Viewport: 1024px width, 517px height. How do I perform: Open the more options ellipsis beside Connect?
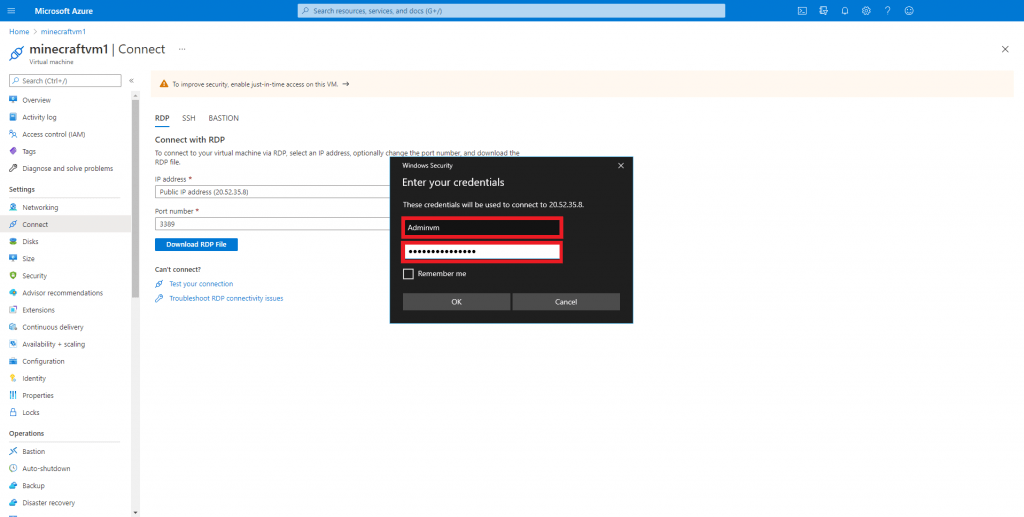(x=182, y=48)
